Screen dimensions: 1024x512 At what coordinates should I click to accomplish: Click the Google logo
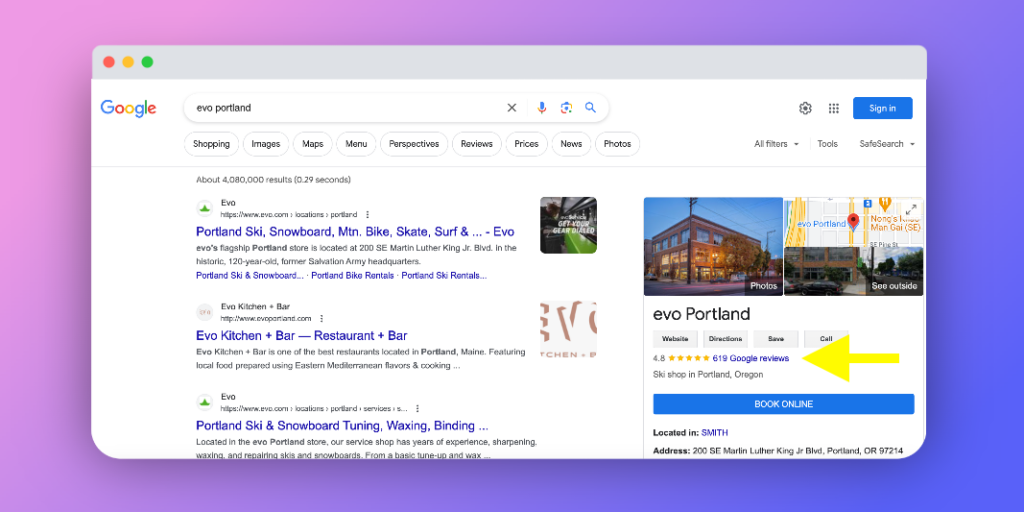point(128,108)
